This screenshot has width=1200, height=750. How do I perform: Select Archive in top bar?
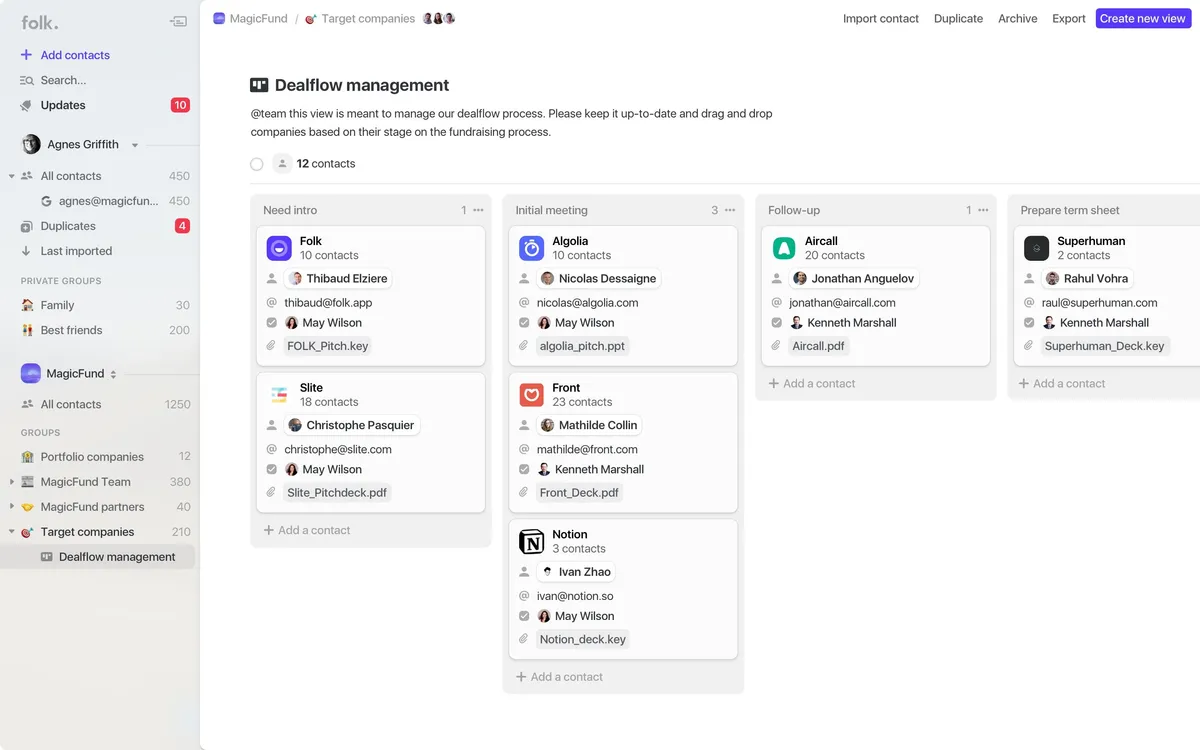[x=1018, y=18]
